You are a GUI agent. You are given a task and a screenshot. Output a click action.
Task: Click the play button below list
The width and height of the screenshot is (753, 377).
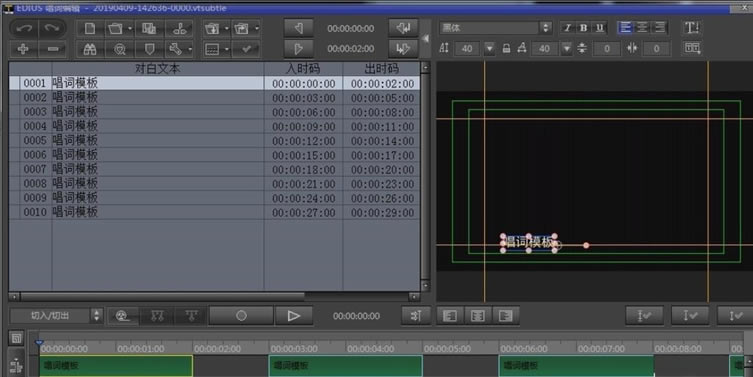coord(293,316)
